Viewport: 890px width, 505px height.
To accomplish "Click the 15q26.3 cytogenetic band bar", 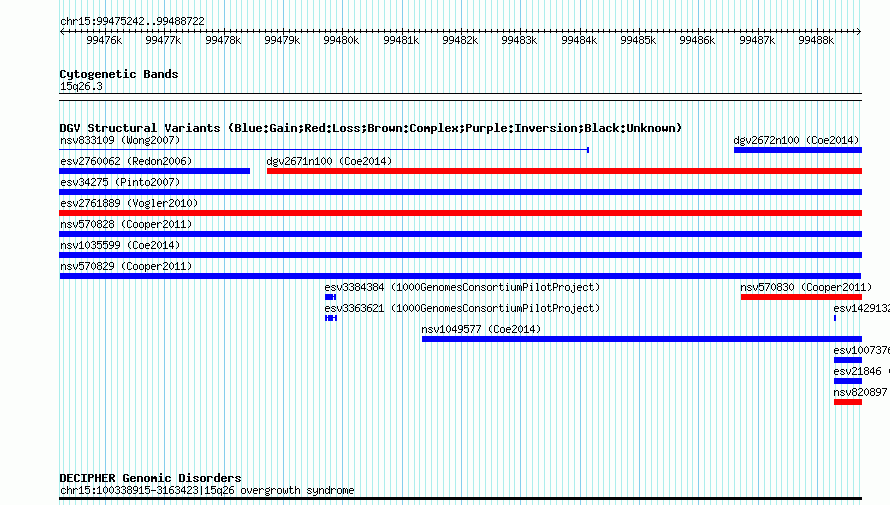I will tap(460, 97).
